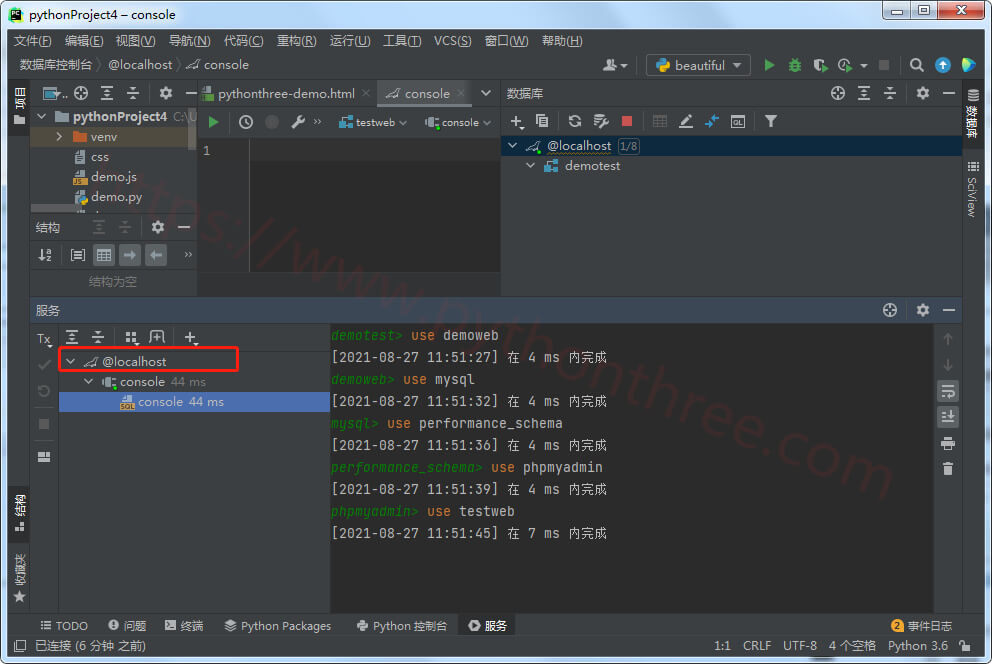
Task: Toggle scroll to end in output
Action: tap(947, 417)
